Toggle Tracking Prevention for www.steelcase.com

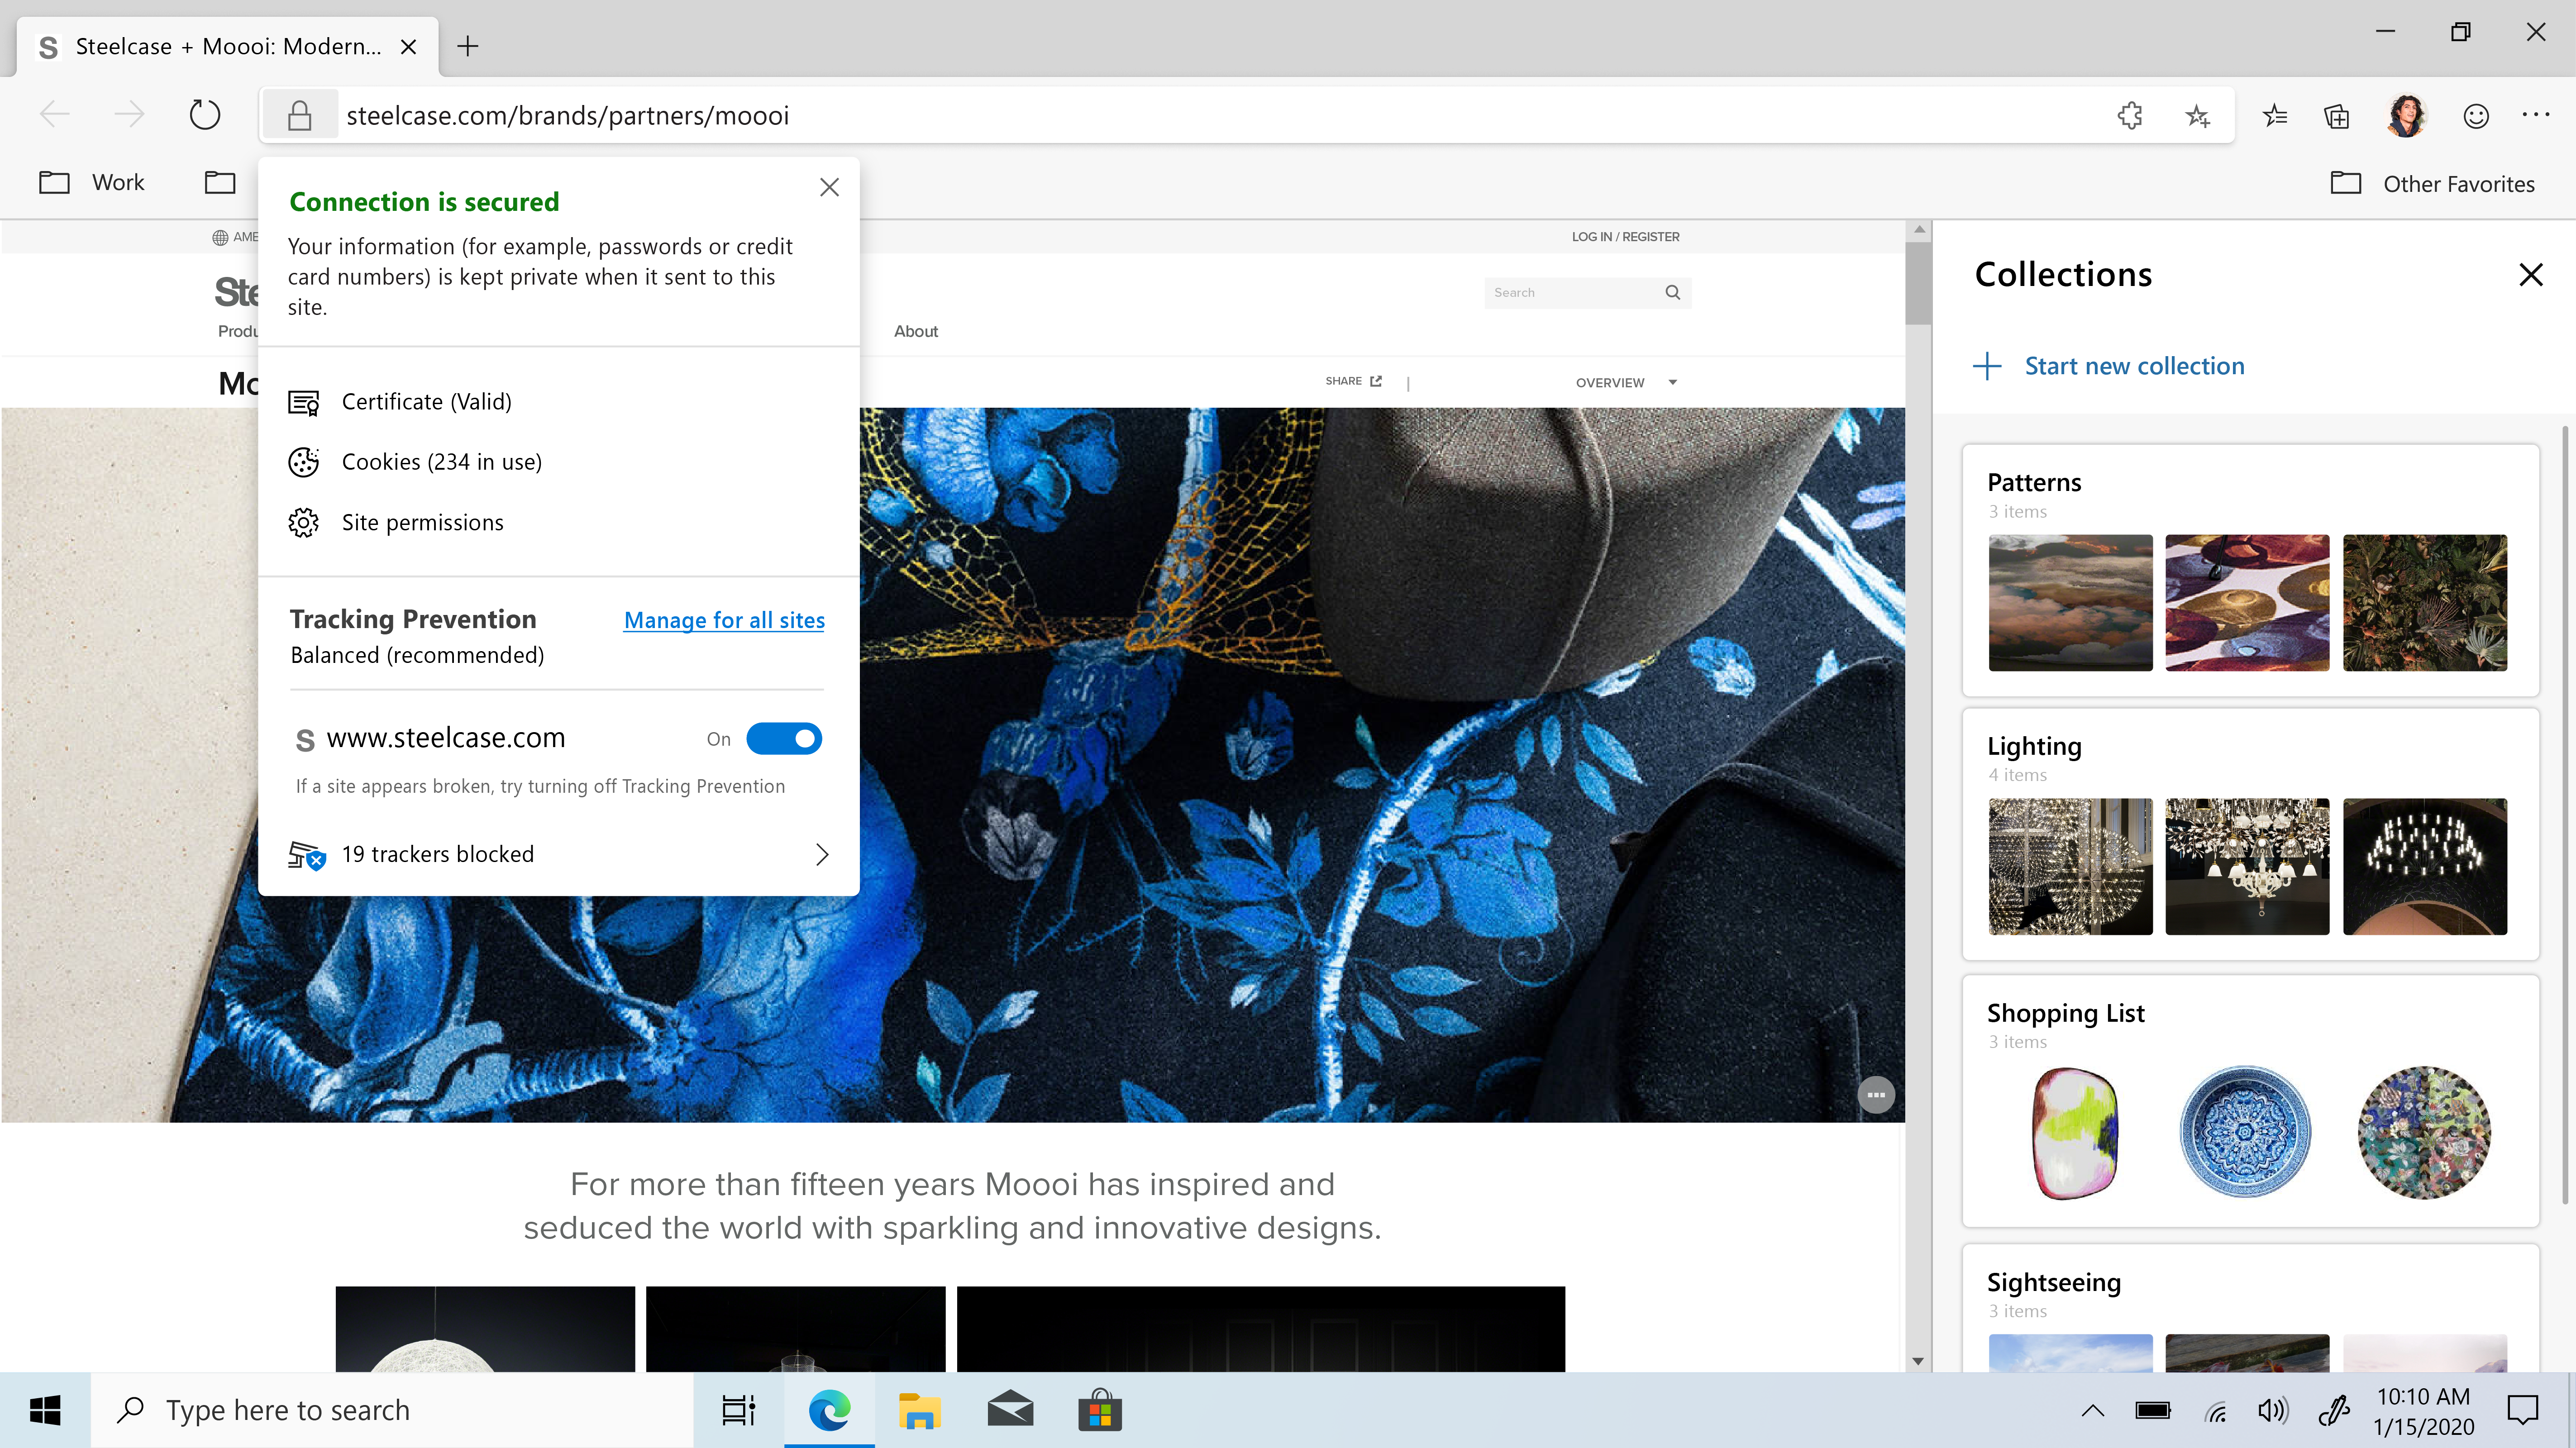click(784, 739)
